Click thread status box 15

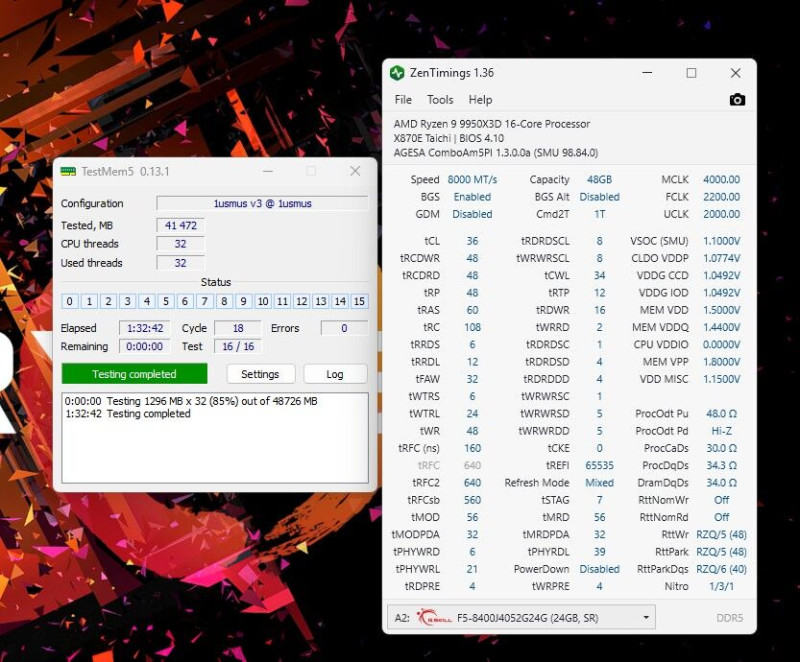tap(359, 301)
